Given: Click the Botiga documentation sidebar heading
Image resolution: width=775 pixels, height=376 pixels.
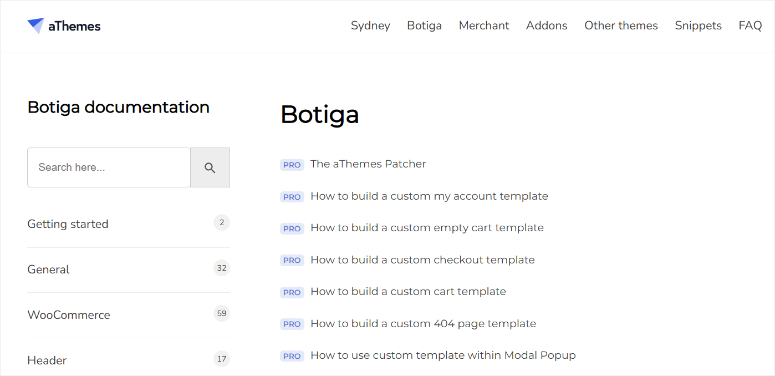Looking at the screenshot, I should pyautogui.click(x=119, y=107).
